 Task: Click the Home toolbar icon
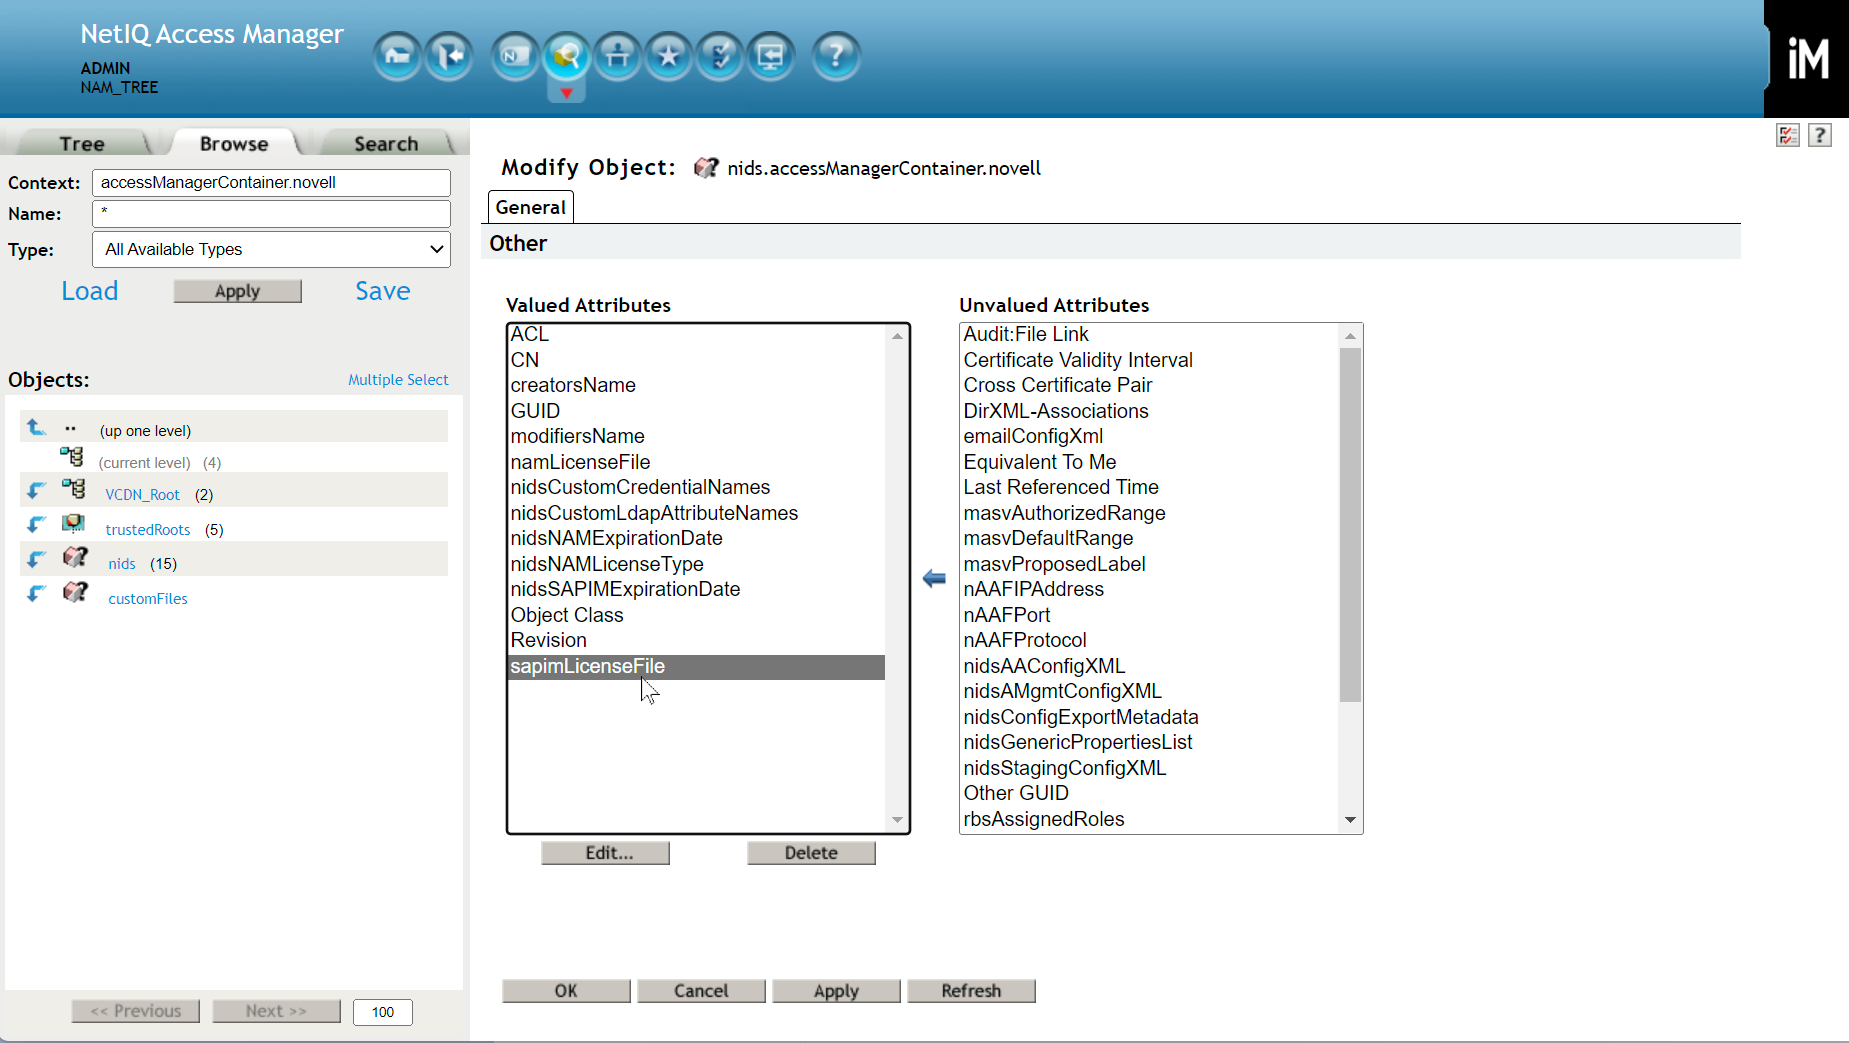coord(397,56)
